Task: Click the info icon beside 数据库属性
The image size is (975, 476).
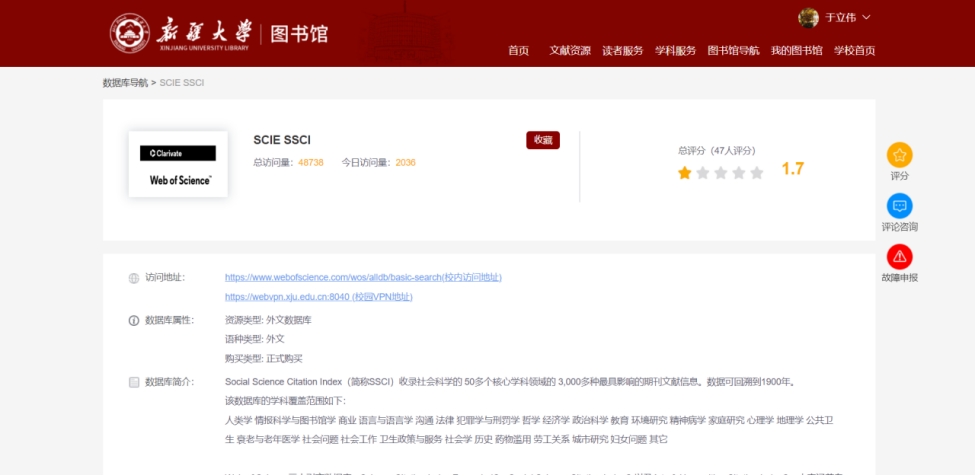Action: click(134, 321)
